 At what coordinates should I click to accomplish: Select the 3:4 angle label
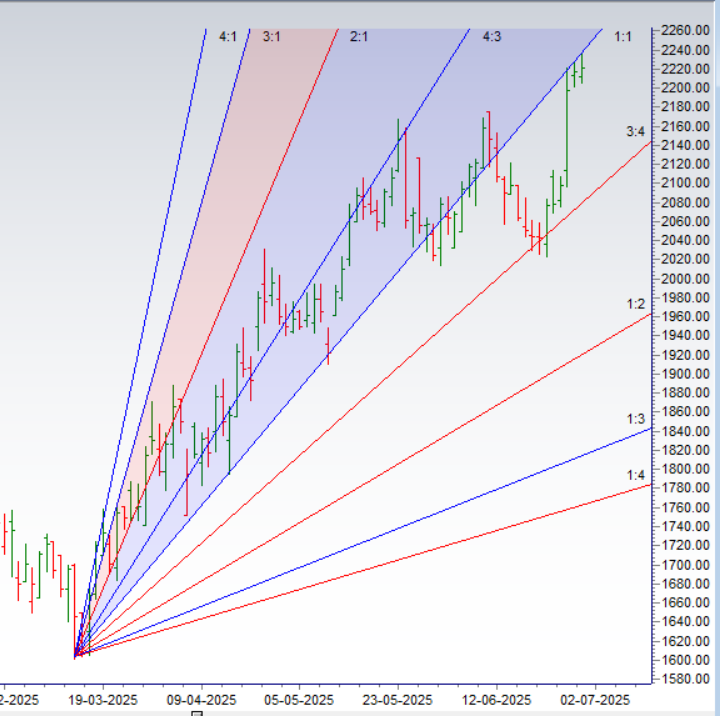(635, 131)
